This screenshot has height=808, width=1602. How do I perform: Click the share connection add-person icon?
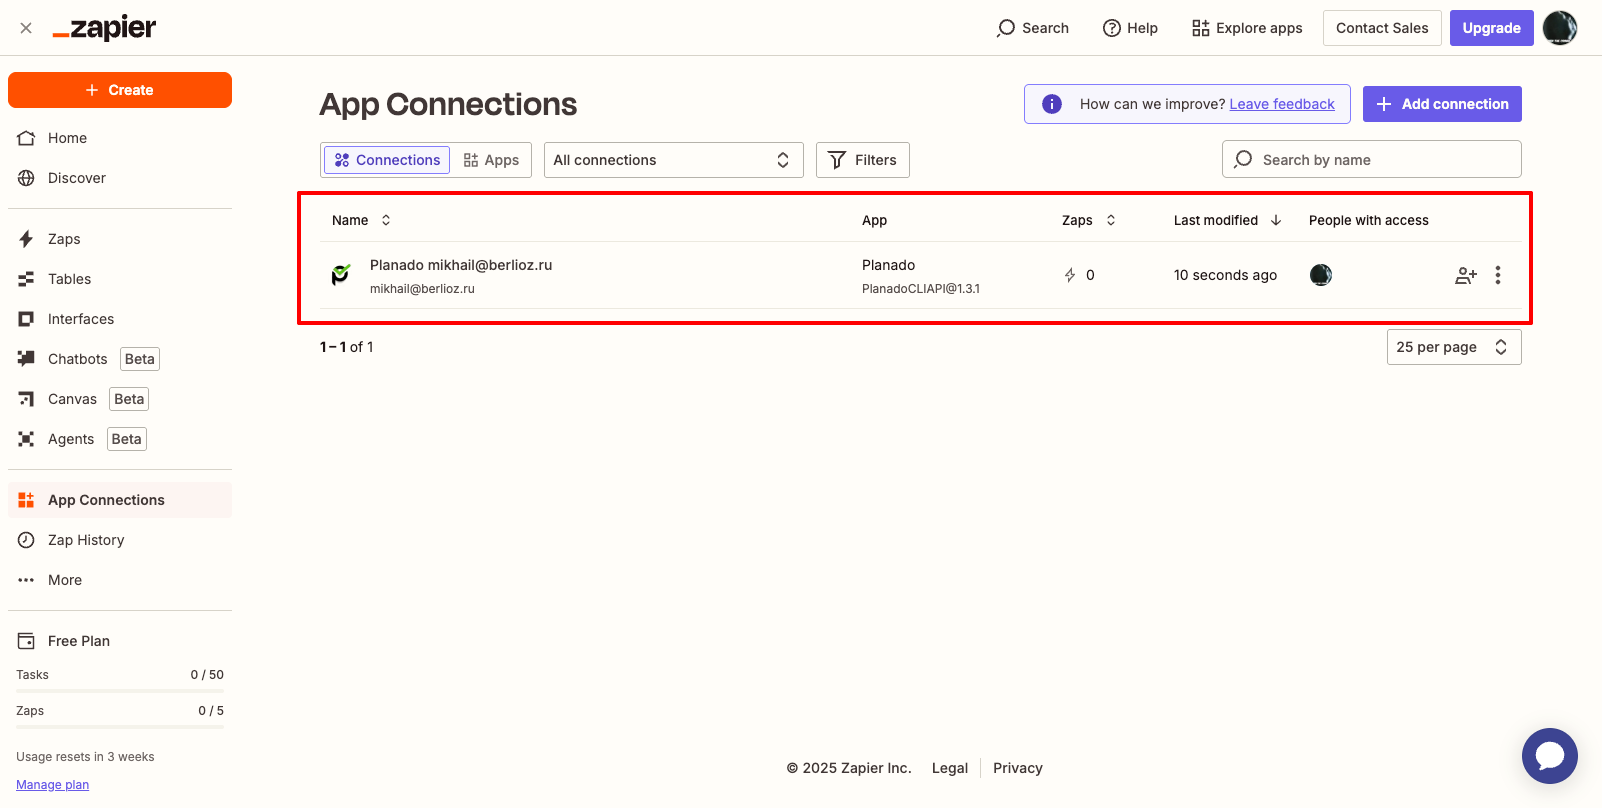pos(1466,275)
